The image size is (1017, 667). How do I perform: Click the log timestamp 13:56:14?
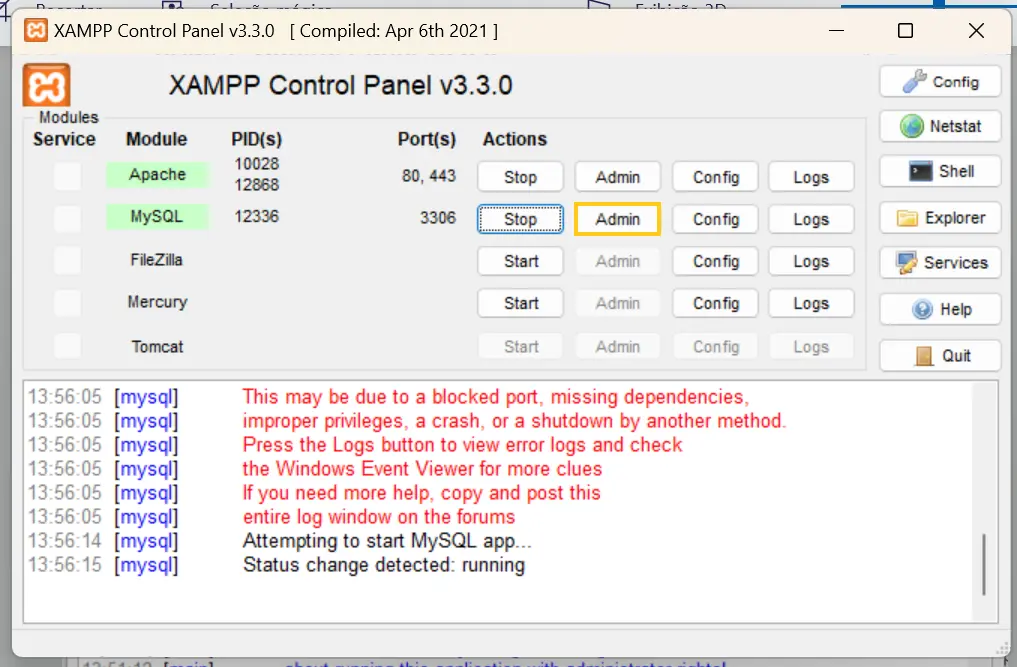65,541
